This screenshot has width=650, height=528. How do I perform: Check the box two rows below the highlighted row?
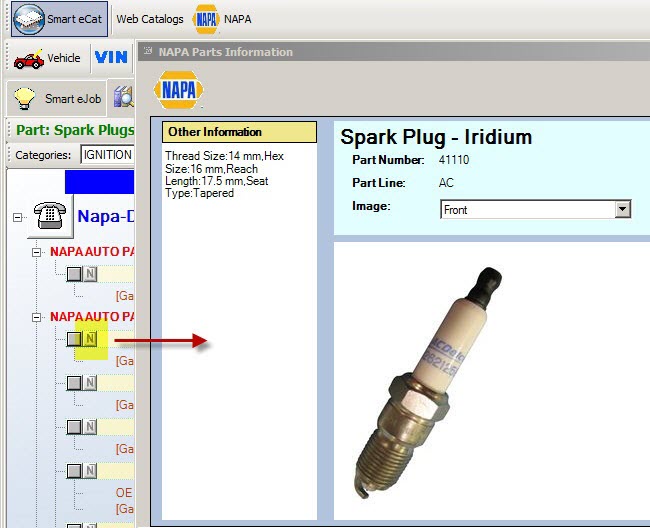pos(74,427)
